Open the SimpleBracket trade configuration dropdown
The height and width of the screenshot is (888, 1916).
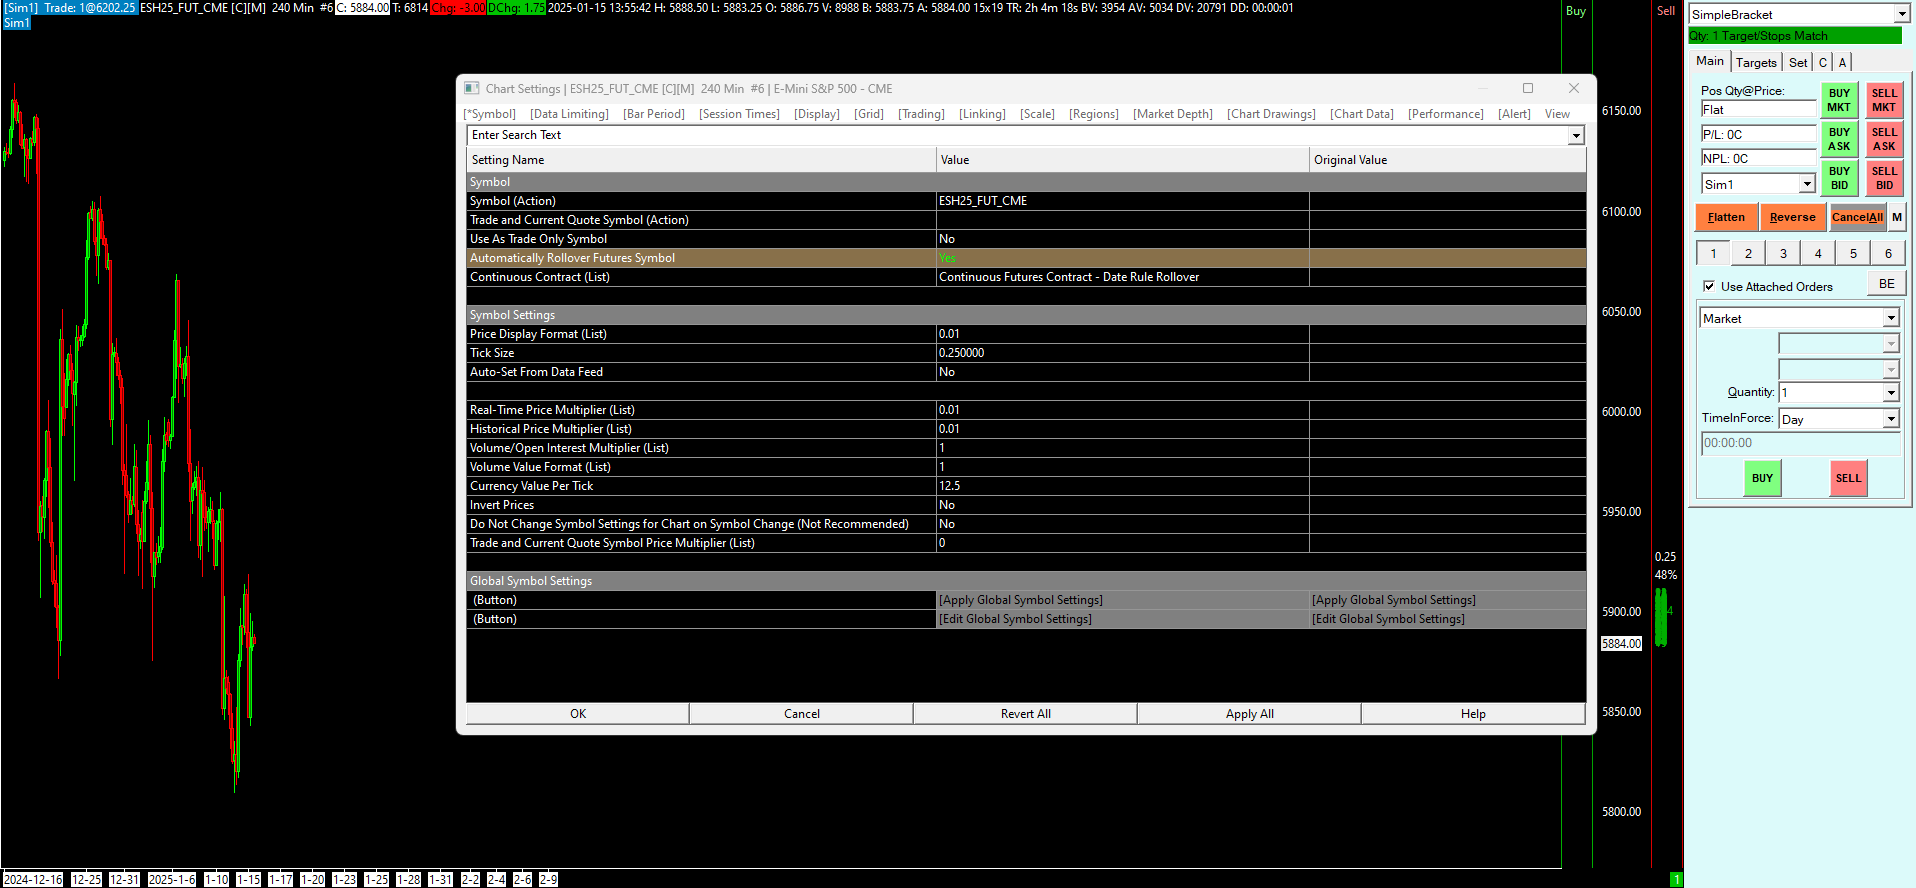pyautogui.click(x=1901, y=15)
